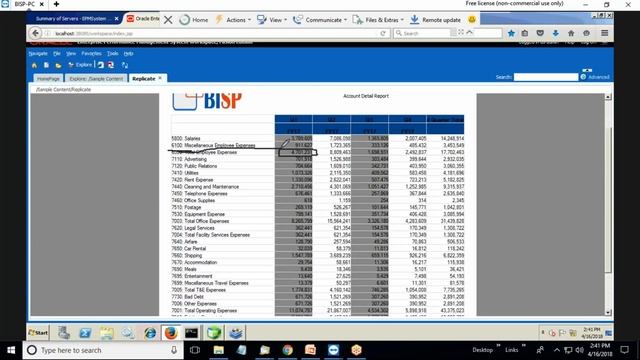Click the Firefox home icon
Screen dimensions: 640x360
click(x=571, y=33)
